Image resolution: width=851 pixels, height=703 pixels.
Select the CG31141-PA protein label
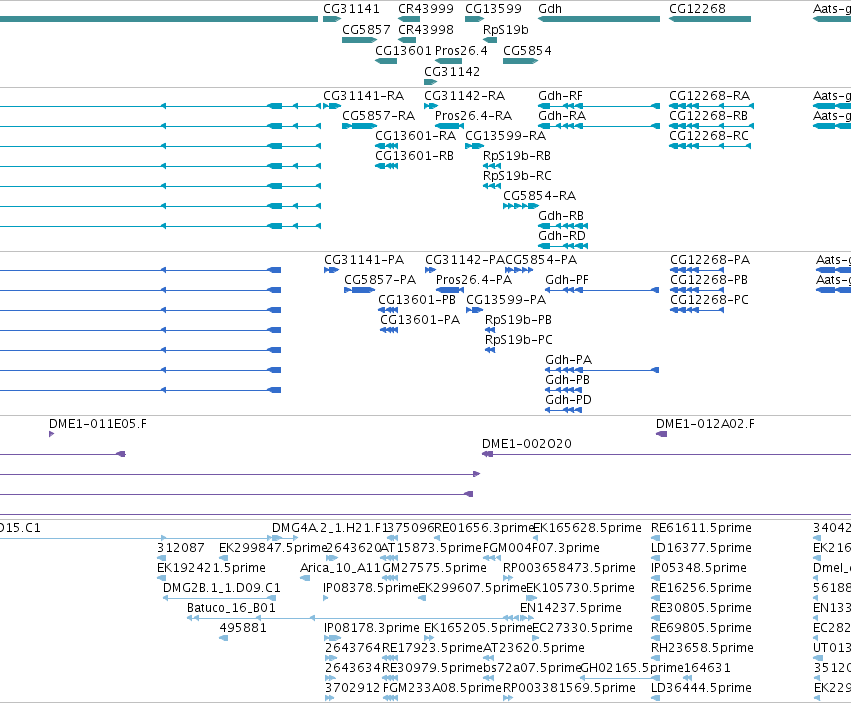coord(364,259)
